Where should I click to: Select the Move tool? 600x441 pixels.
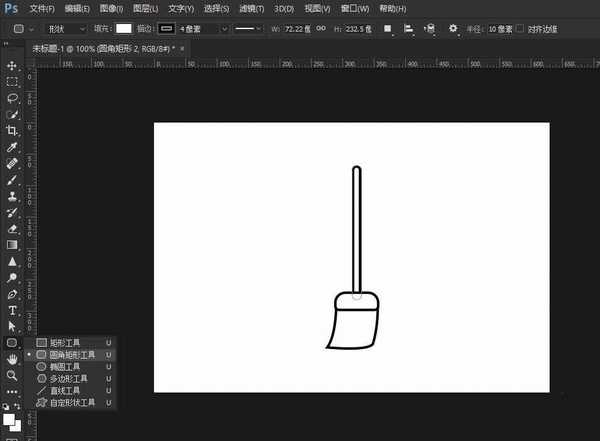[x=12, y=66]
